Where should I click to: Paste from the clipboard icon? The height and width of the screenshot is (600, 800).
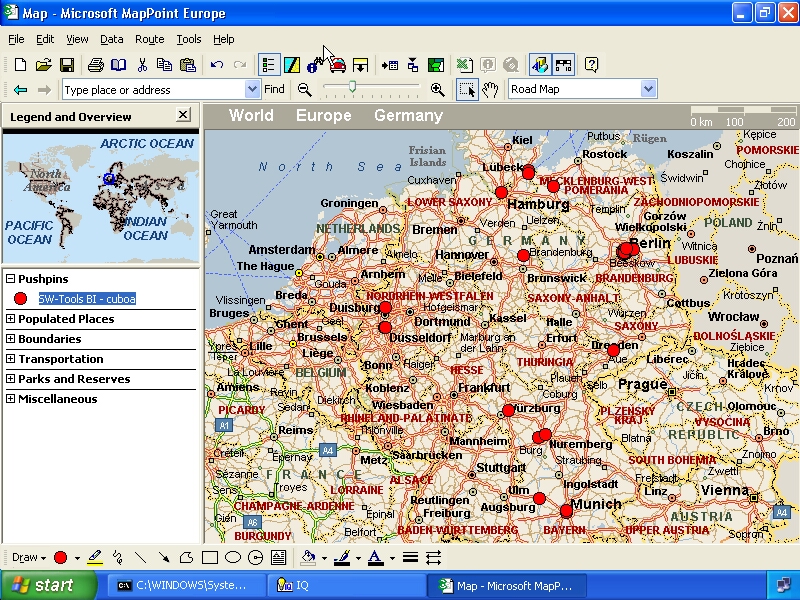pos(188,65)
